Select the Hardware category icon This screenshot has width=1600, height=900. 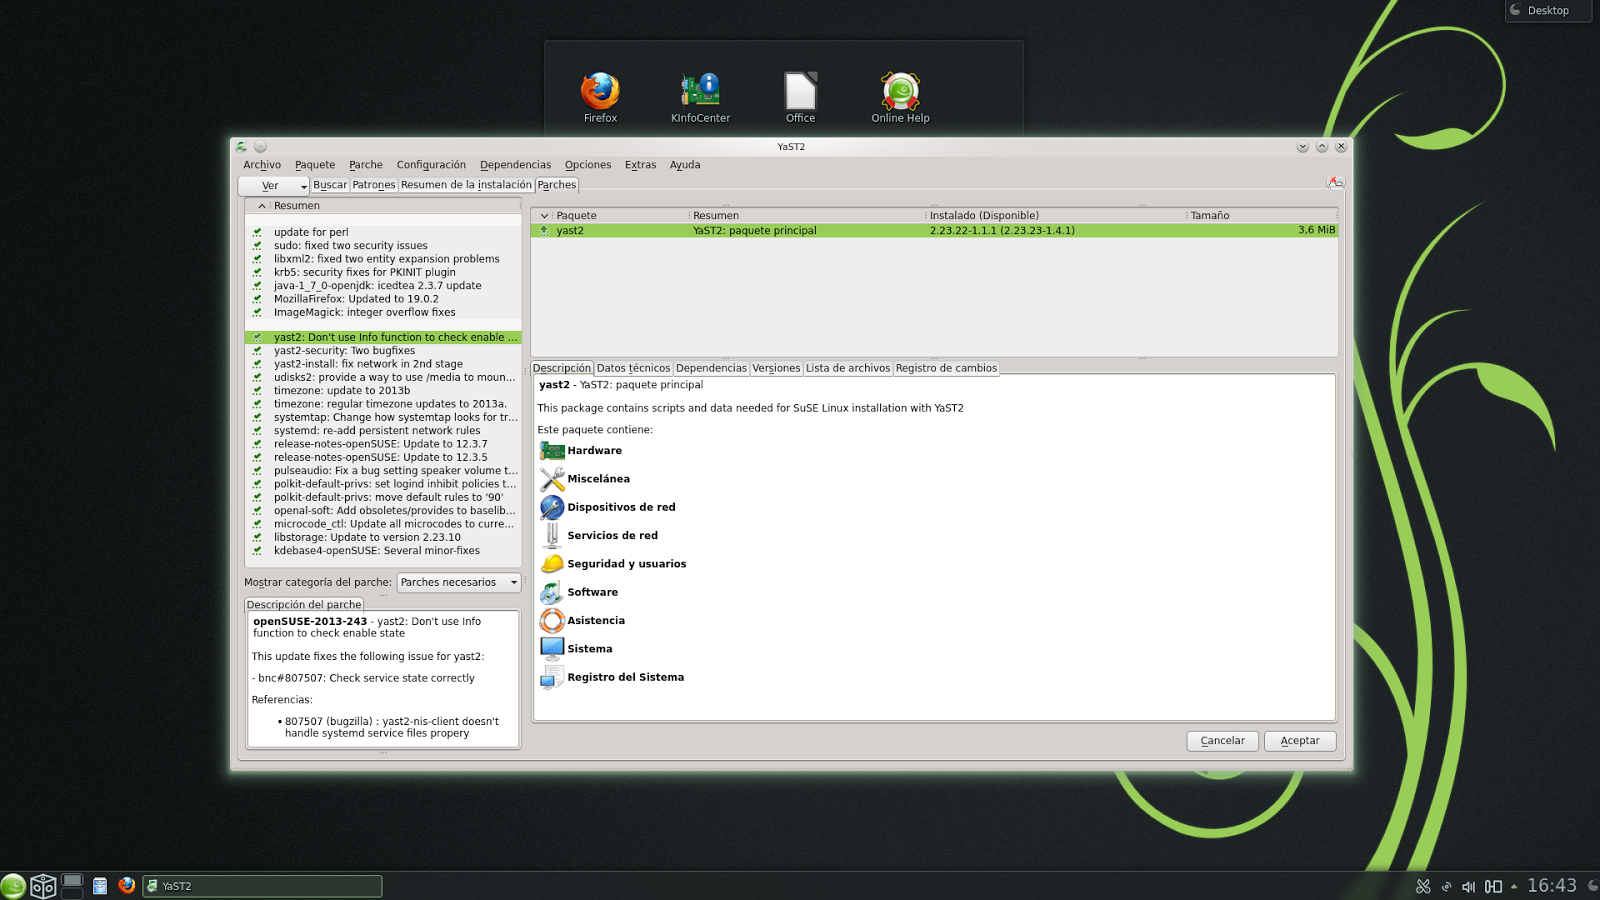(551, 450)
